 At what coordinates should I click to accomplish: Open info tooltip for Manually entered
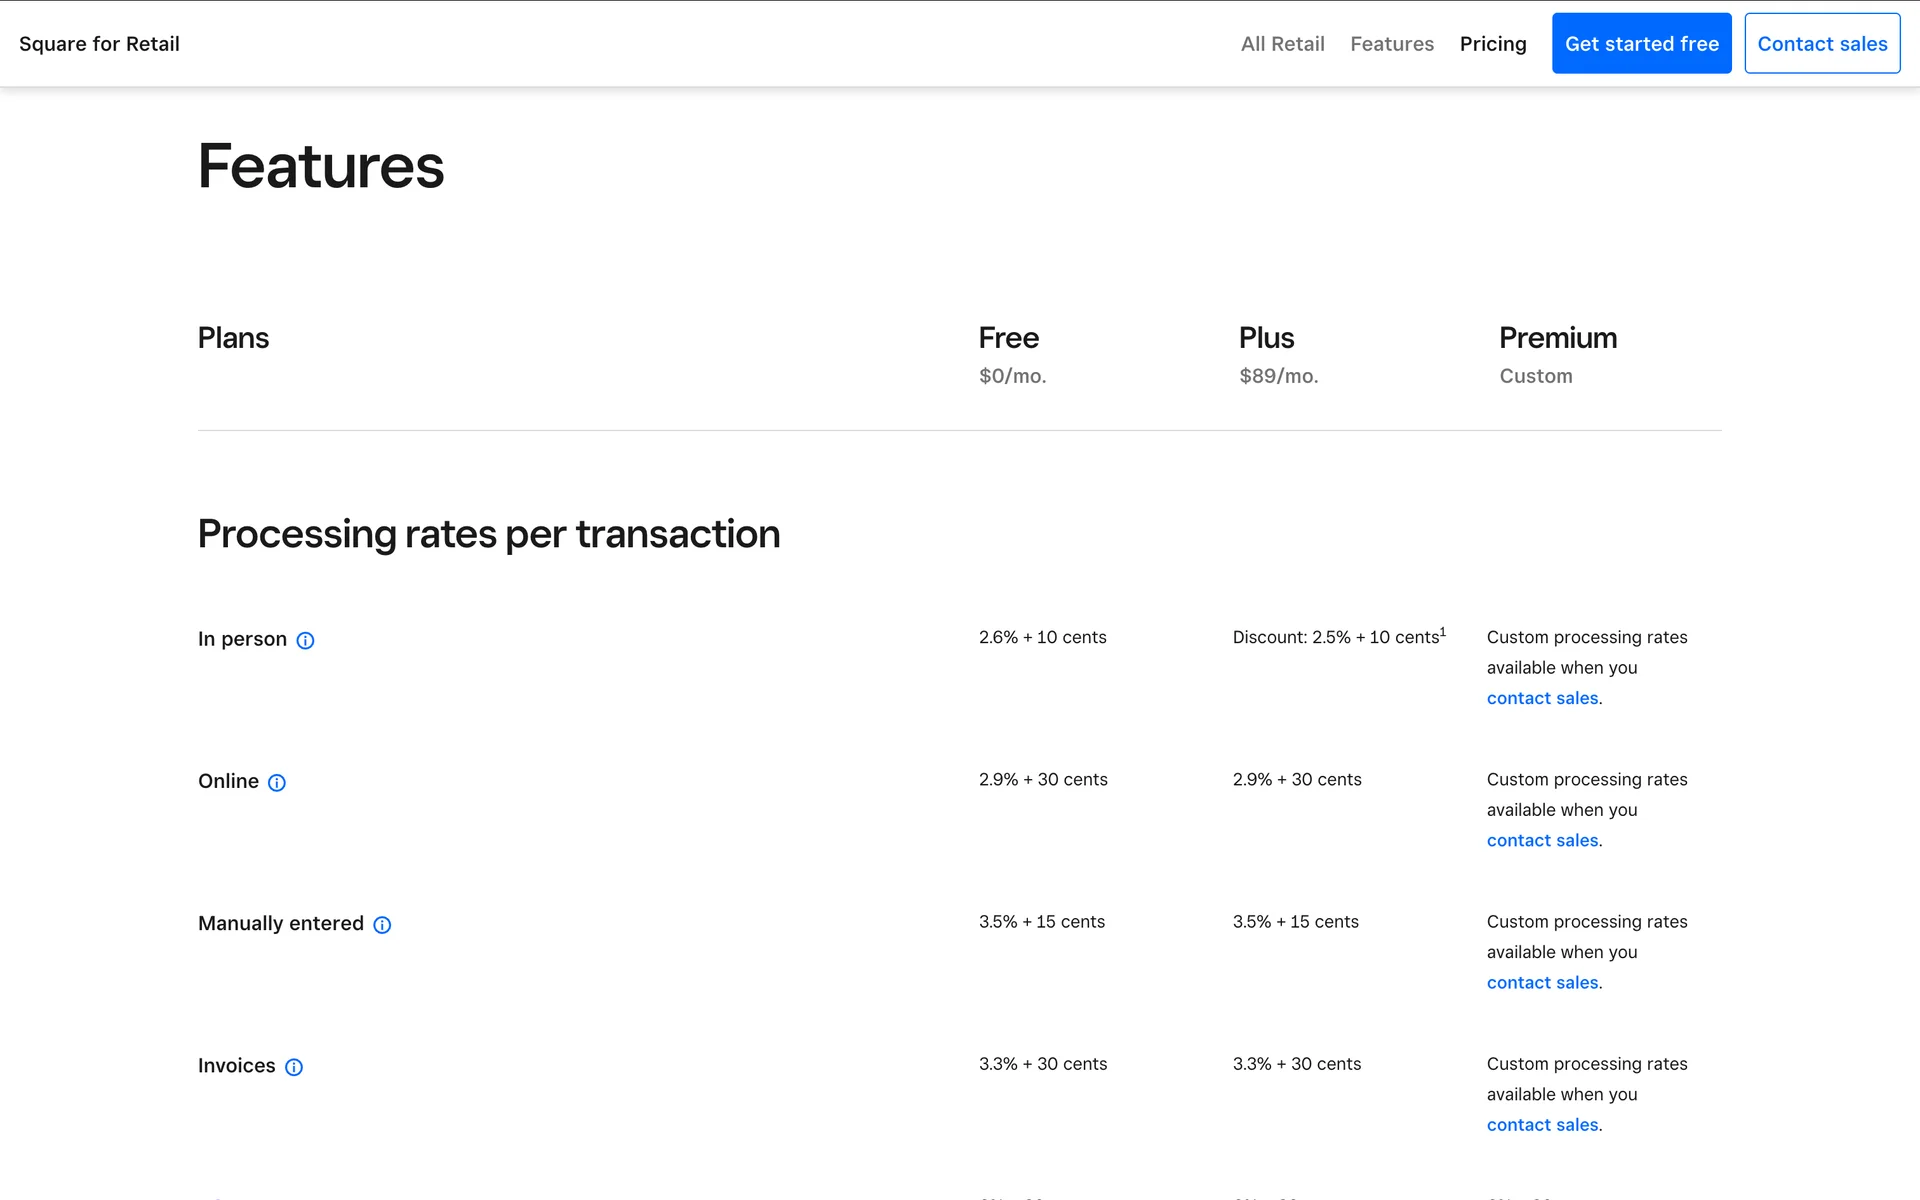382,925
